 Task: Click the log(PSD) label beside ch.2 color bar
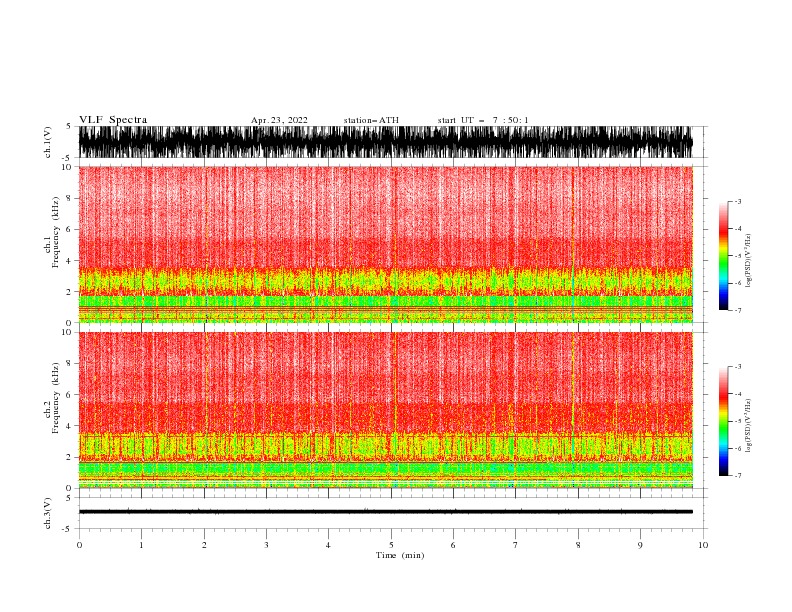click(x=748, y=425)
